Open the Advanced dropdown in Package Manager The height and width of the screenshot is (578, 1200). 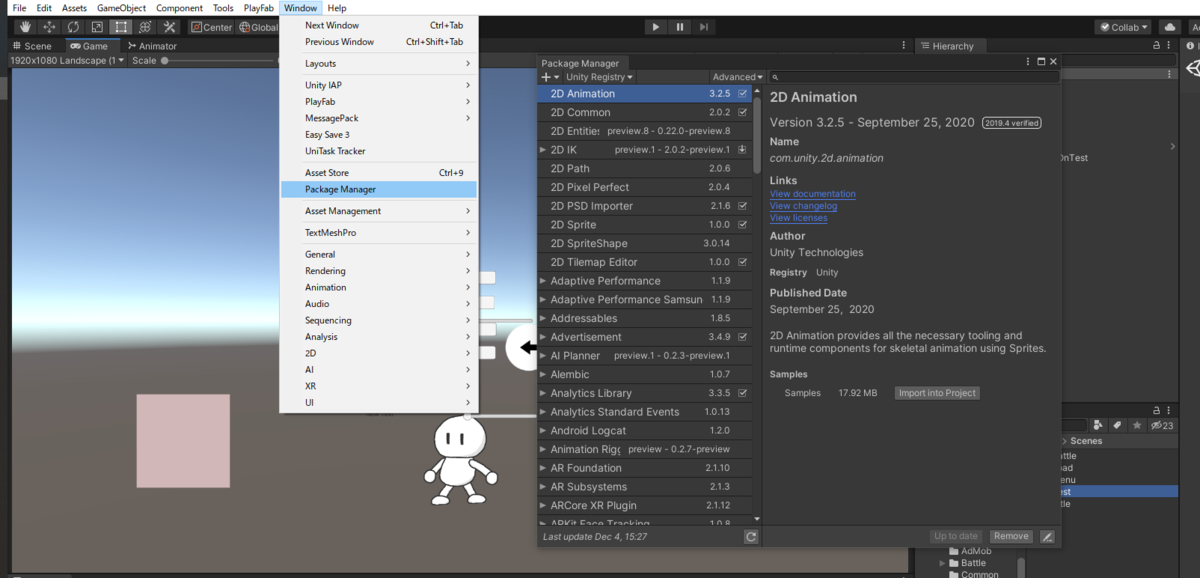[738, 77]
